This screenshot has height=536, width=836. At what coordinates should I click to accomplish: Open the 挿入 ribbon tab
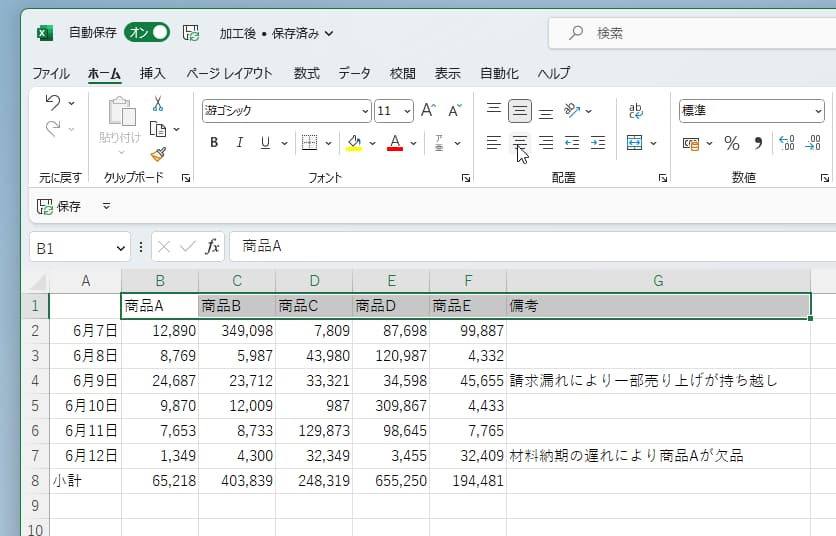pos(153,73)
